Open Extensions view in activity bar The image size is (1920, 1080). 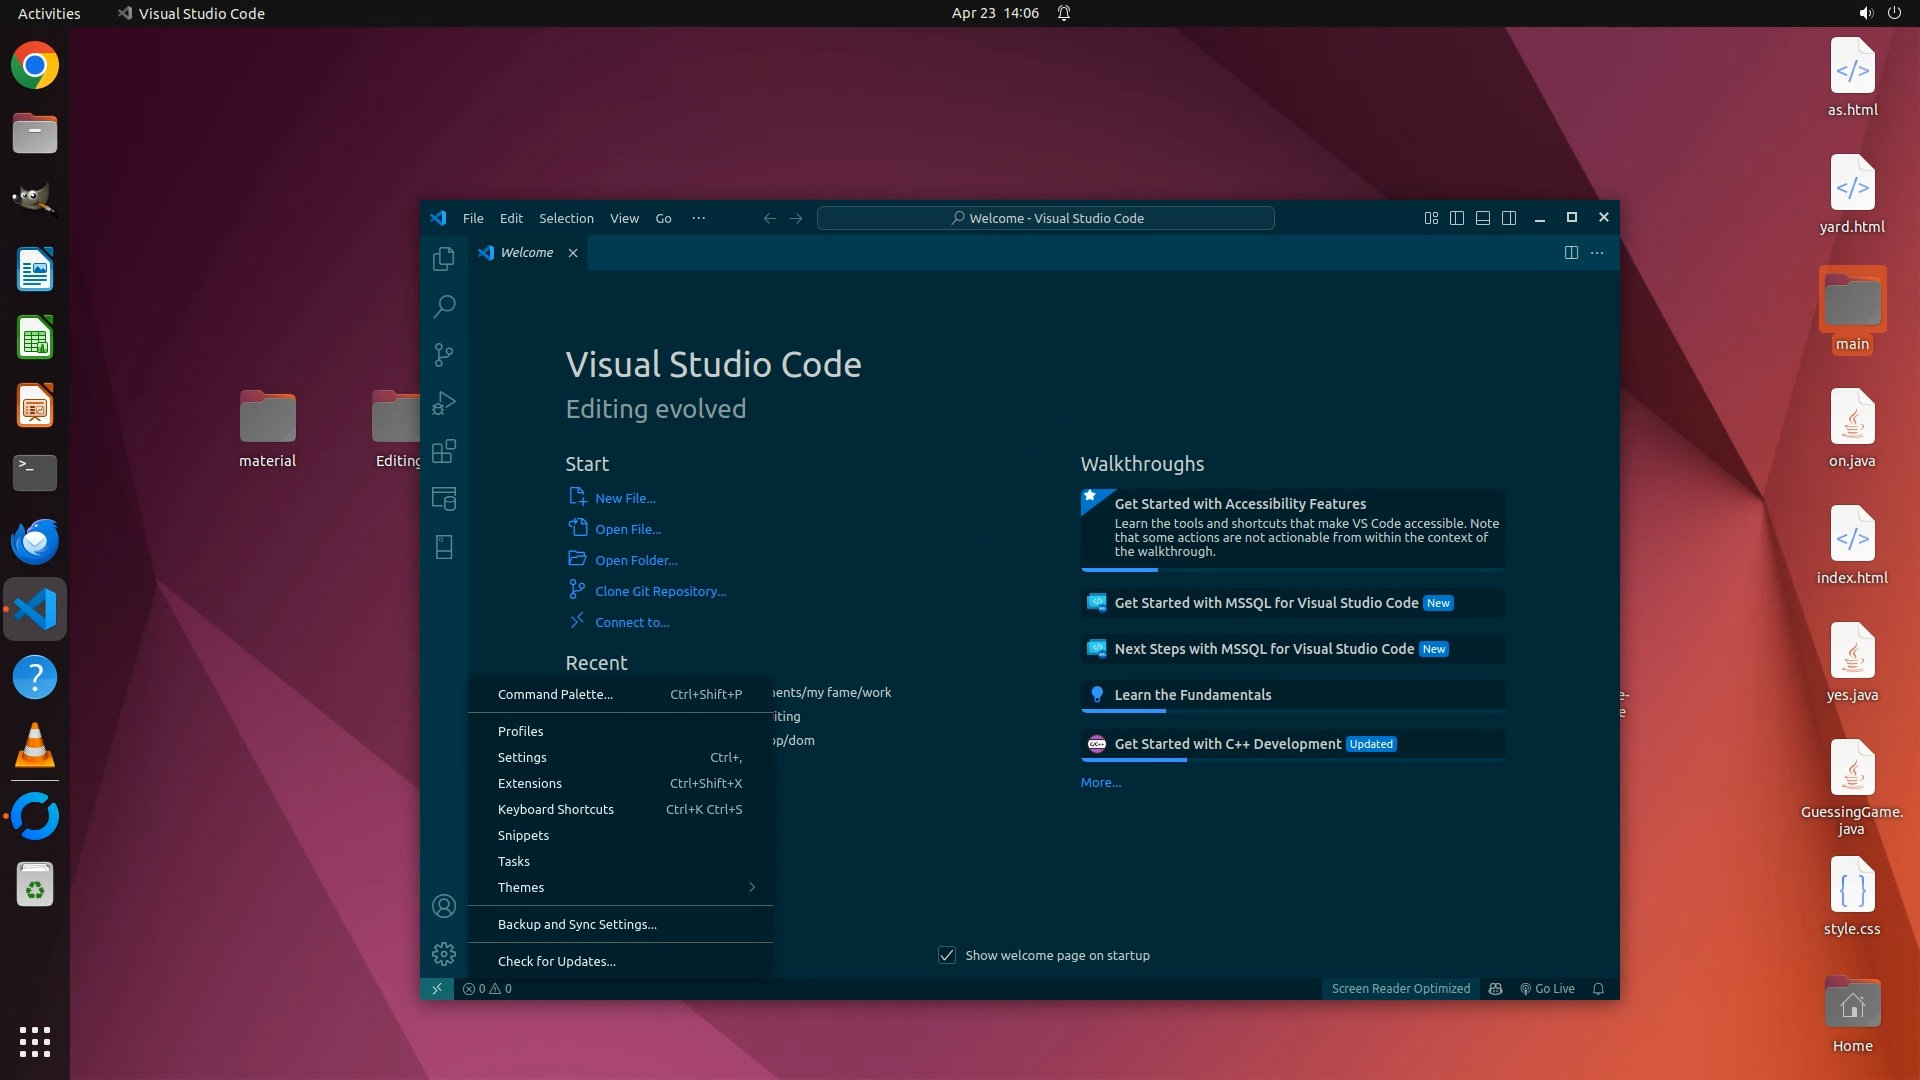click(x=444, y=451)
